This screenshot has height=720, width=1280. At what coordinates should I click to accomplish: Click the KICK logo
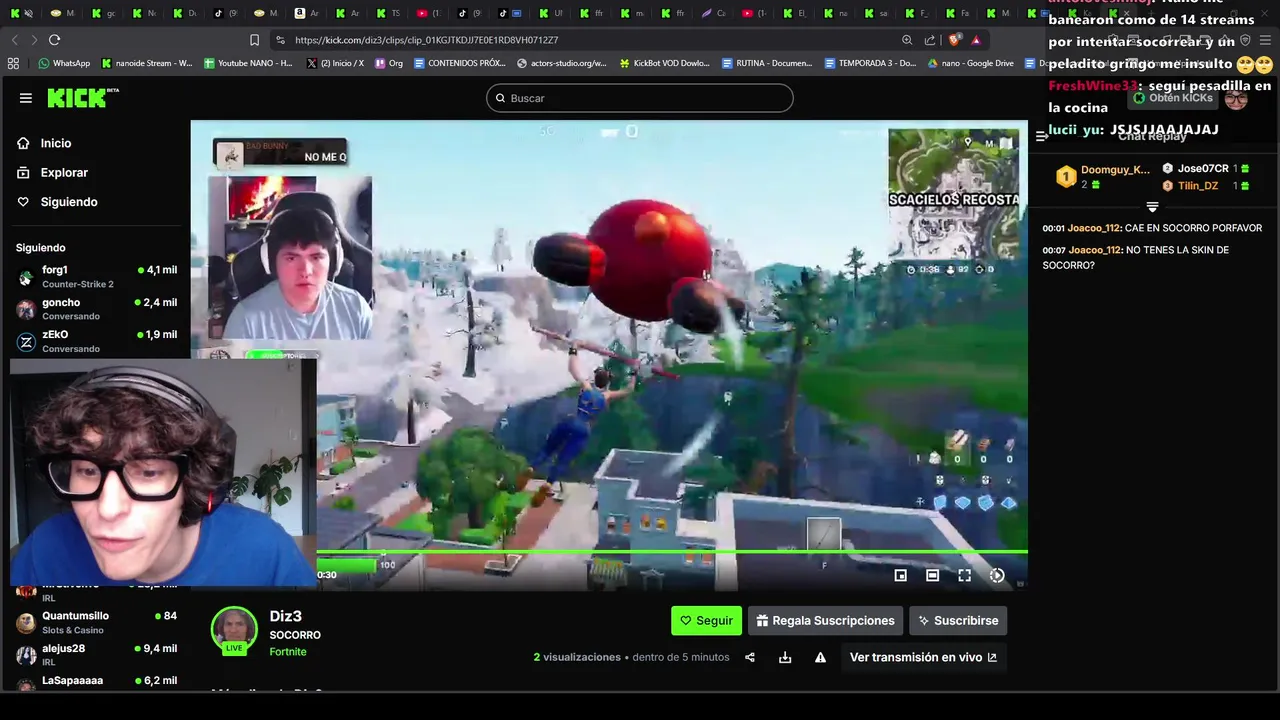tap(82, 98)
